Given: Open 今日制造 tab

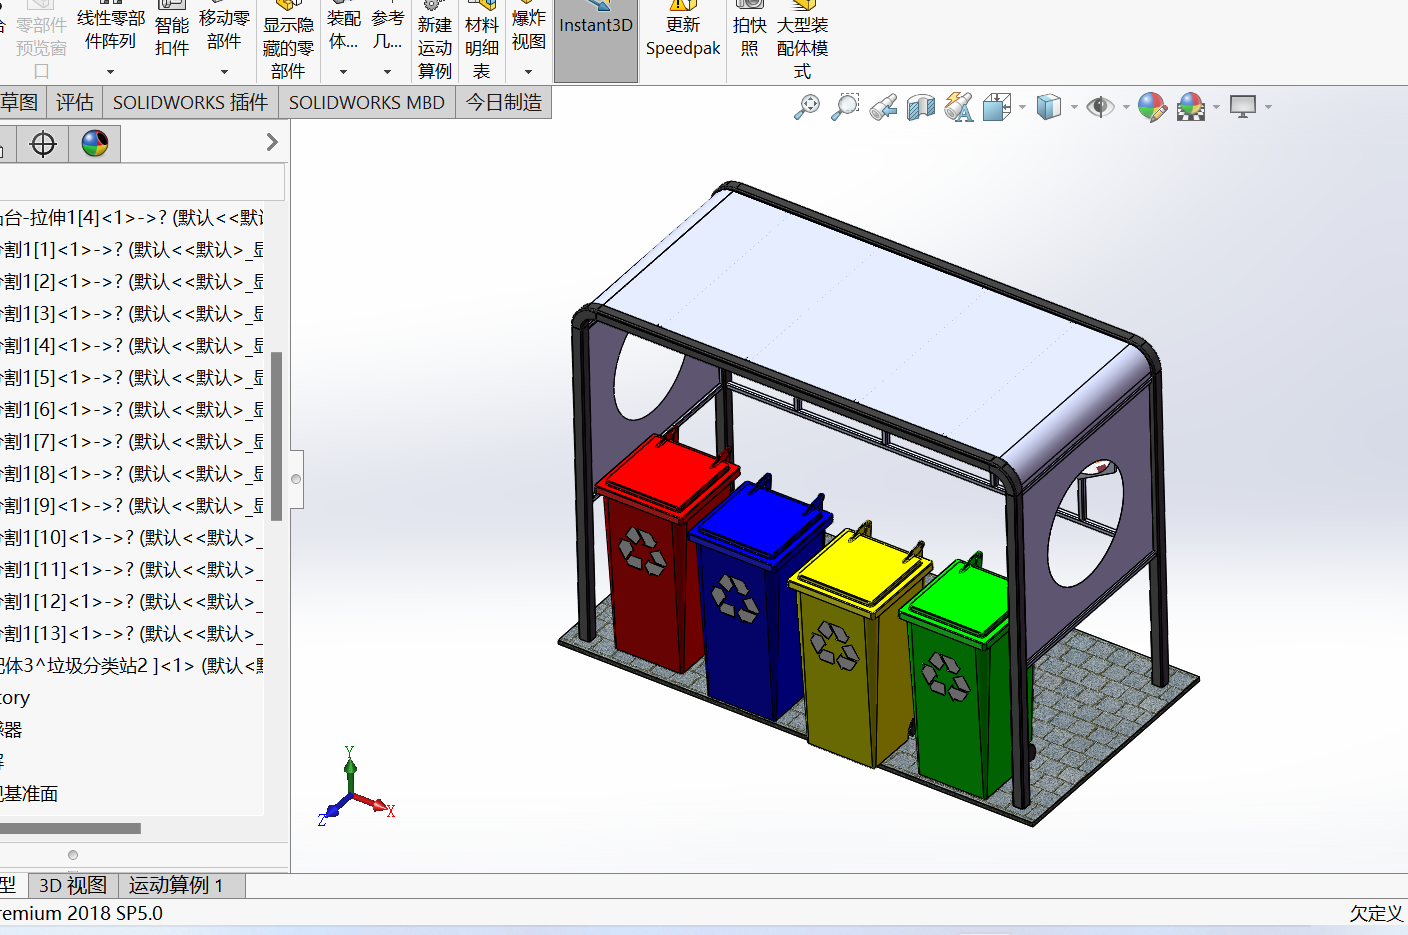Looking at the screenshot, I should tap(504, 102).
